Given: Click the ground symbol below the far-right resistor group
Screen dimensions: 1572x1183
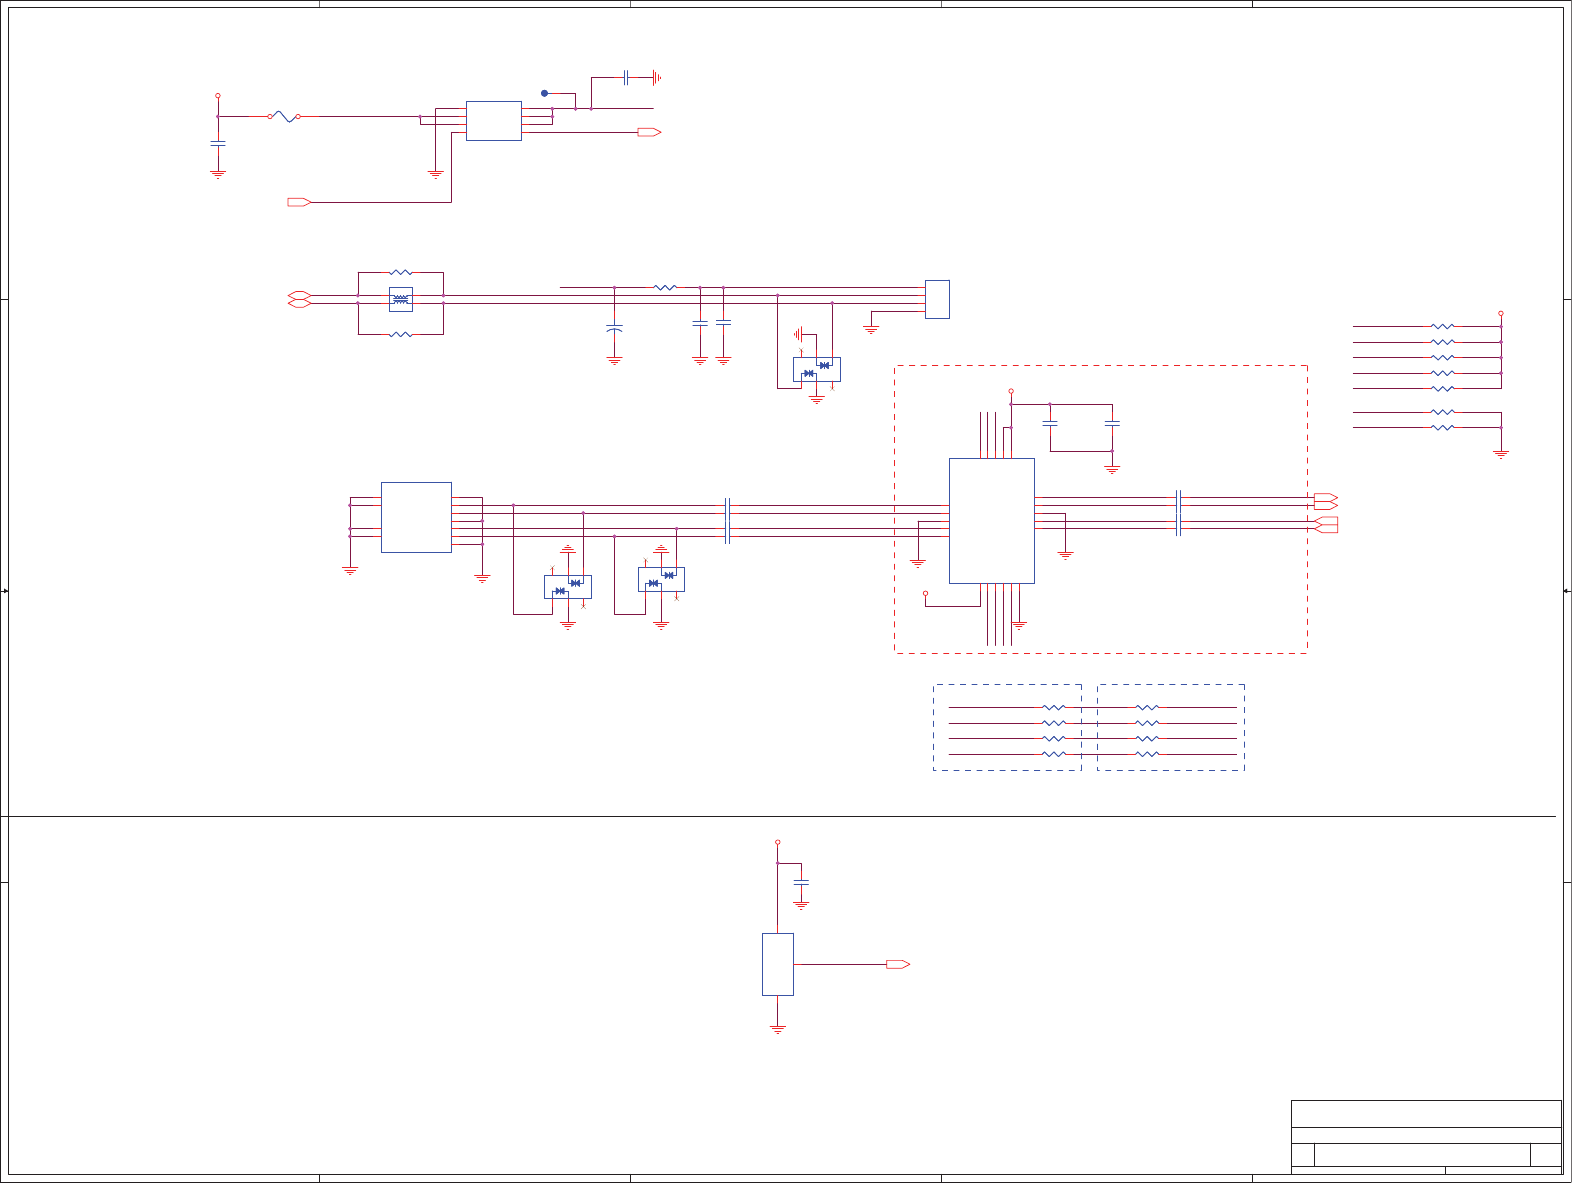Looking at the screenshot, I should (x=1501, y=454).
